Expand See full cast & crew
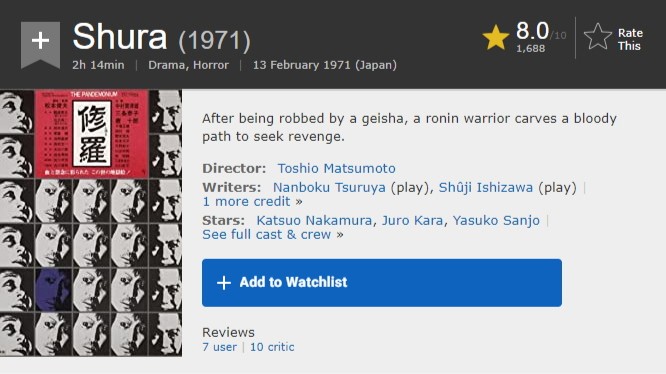This screenshot has height=374, width=666. [273, 235]
